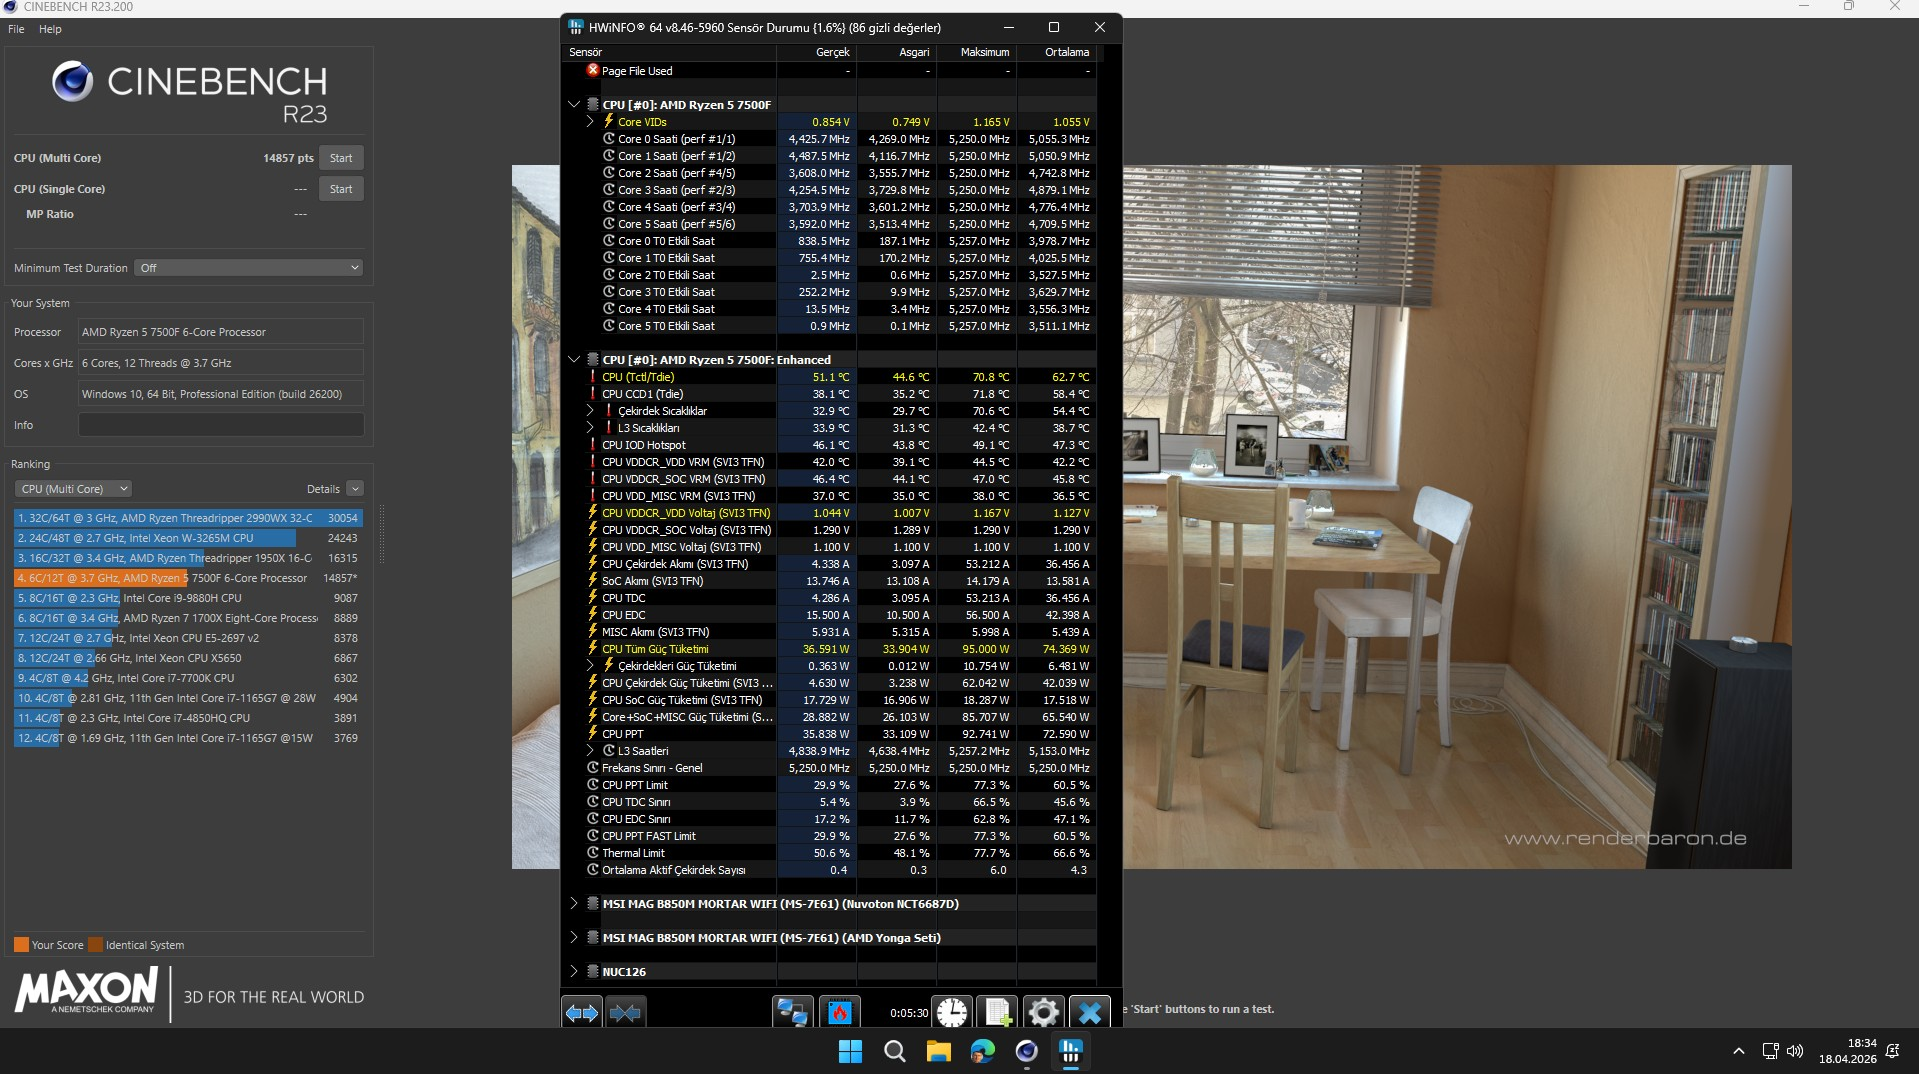The image size is (1919, 1074).
Task: Click HWiNFO collapse columns arrows button
Action: tap(626, 1013)
